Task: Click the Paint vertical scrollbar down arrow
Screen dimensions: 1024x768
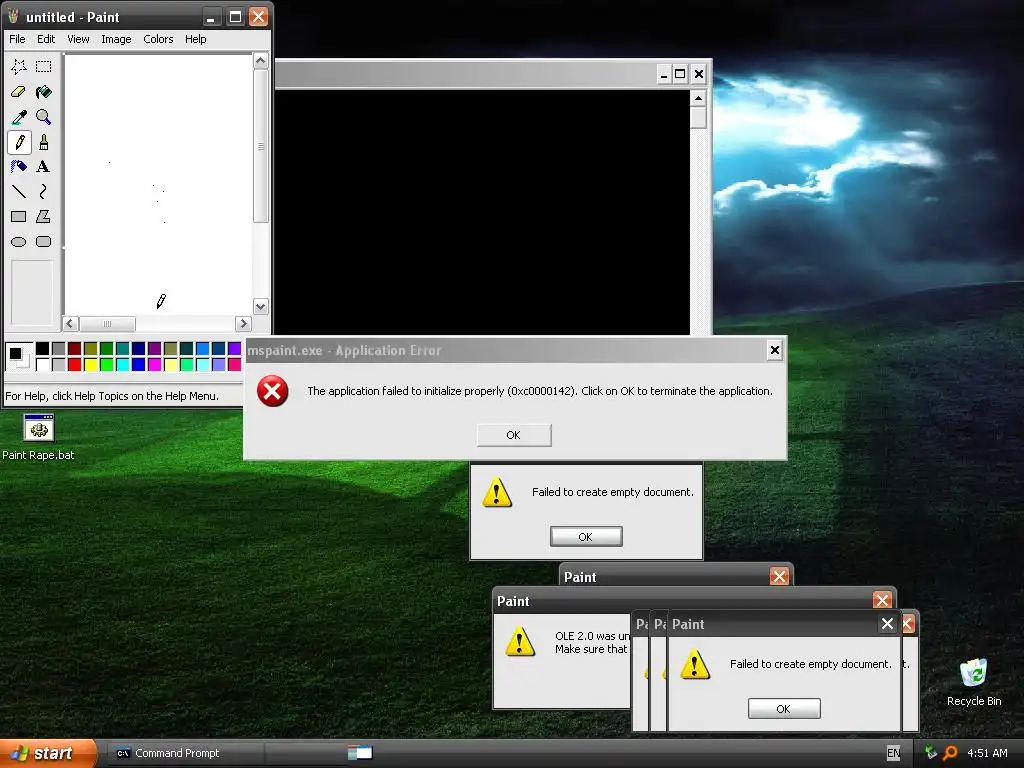Action: (x=261, y=306)
